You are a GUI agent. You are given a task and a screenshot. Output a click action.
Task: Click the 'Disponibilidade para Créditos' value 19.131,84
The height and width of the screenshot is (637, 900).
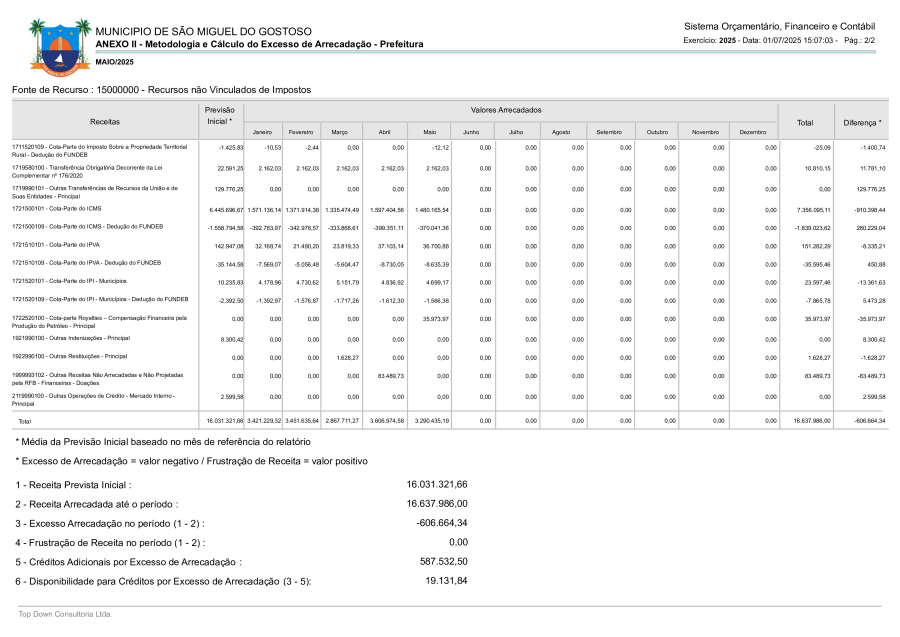point(446,581)
